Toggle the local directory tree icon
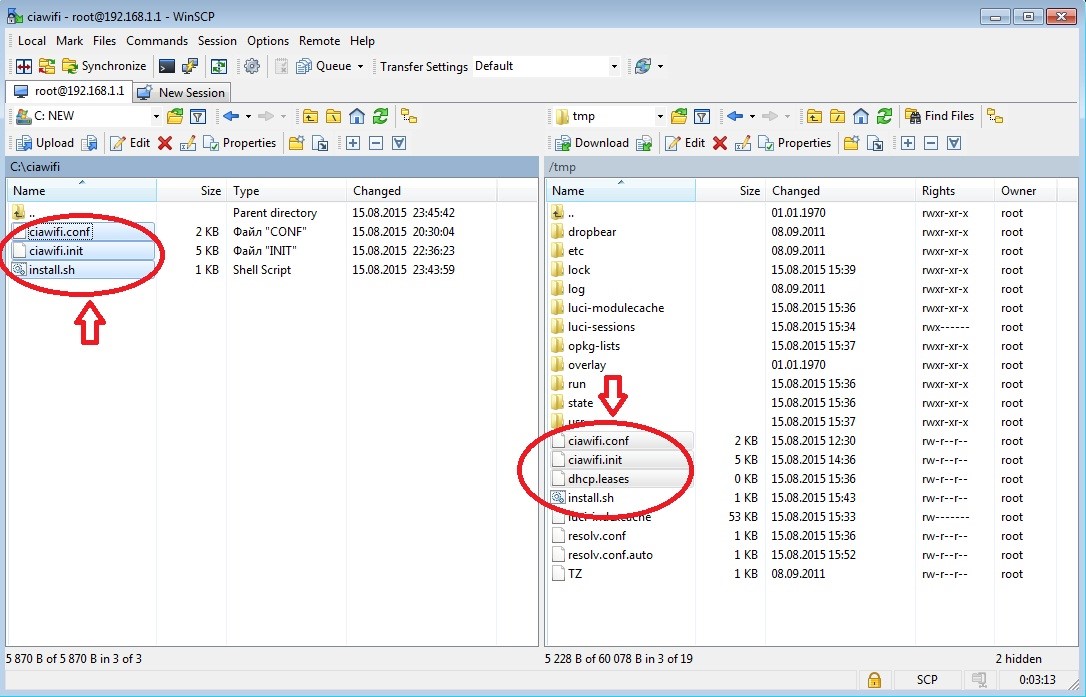The width and height of the screenshot is (1086, 697). (x=409, y=116)
